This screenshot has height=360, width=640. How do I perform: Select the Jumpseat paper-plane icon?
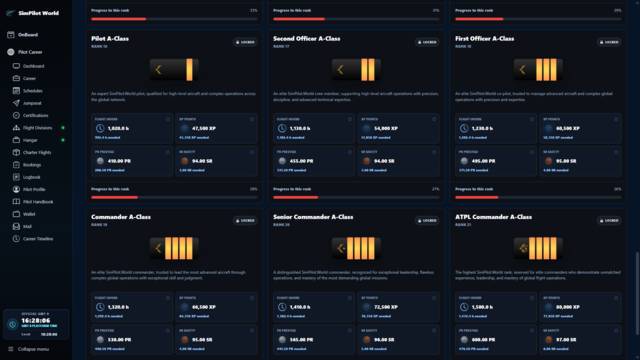[16, 103]
